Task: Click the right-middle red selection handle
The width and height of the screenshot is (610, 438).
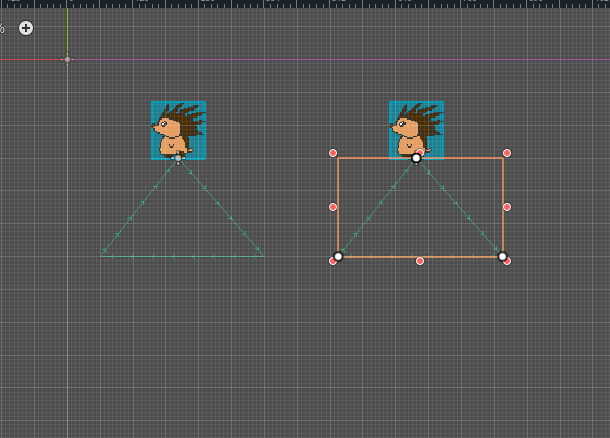Action: pyautogui.click(x=507, y=207)
